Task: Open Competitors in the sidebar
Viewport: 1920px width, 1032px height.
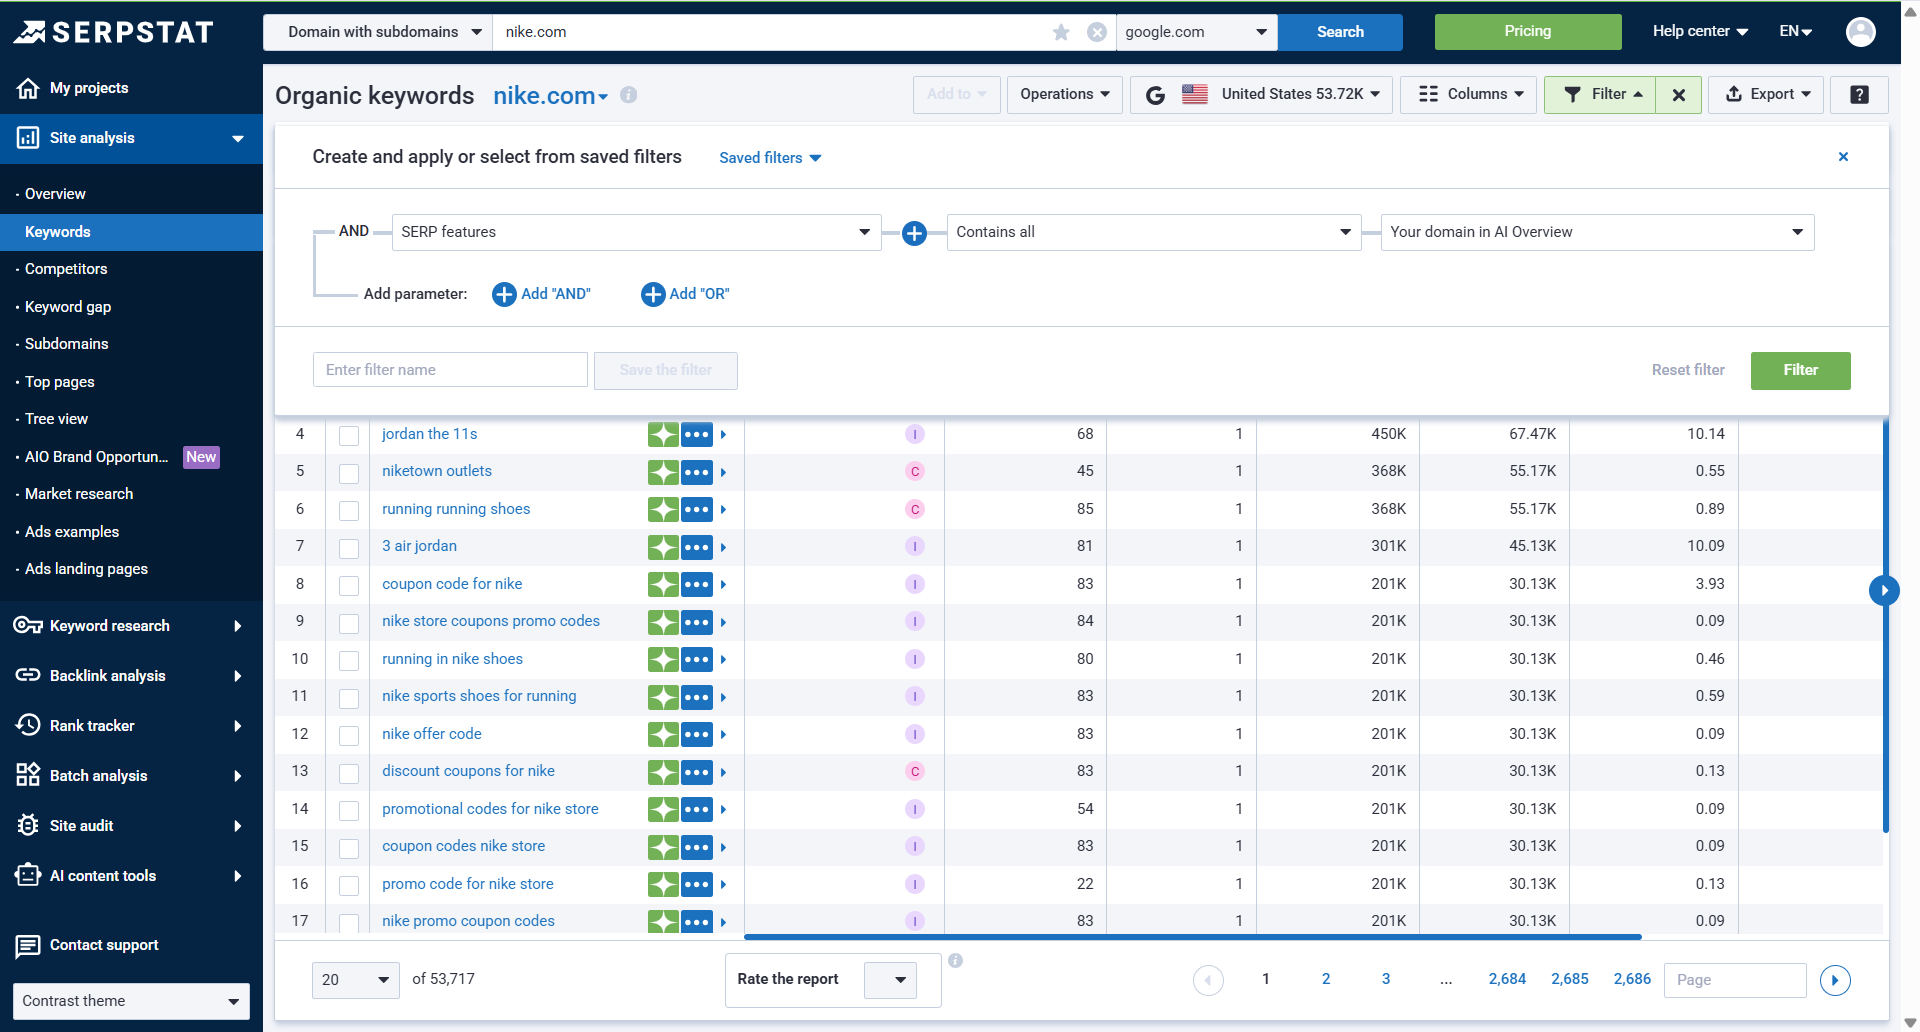Action: (x=66, y=269)
